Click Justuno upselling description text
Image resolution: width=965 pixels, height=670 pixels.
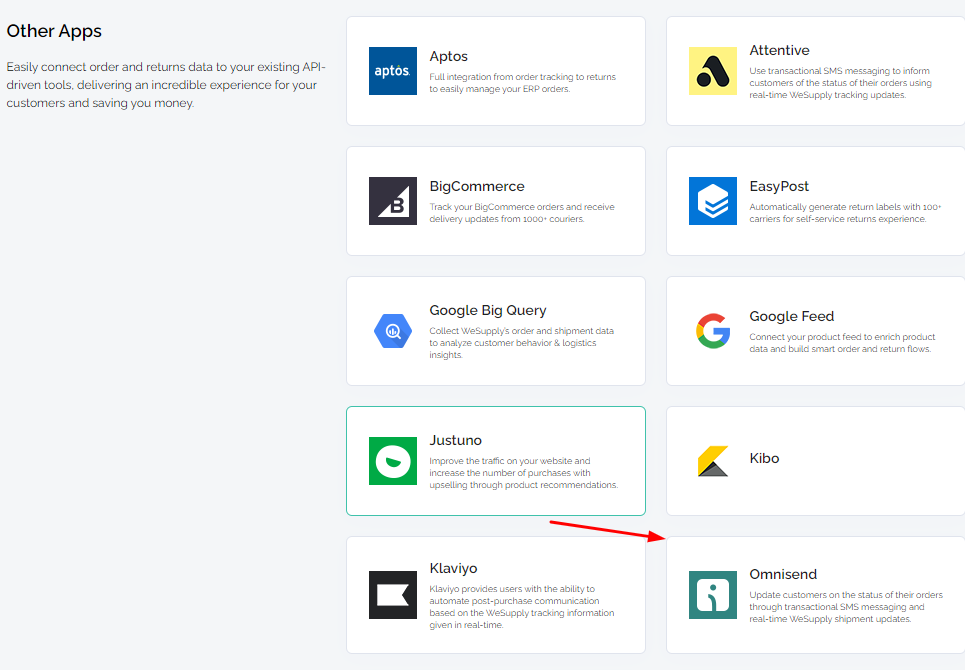pyautogui.click(x=524, y=473)
